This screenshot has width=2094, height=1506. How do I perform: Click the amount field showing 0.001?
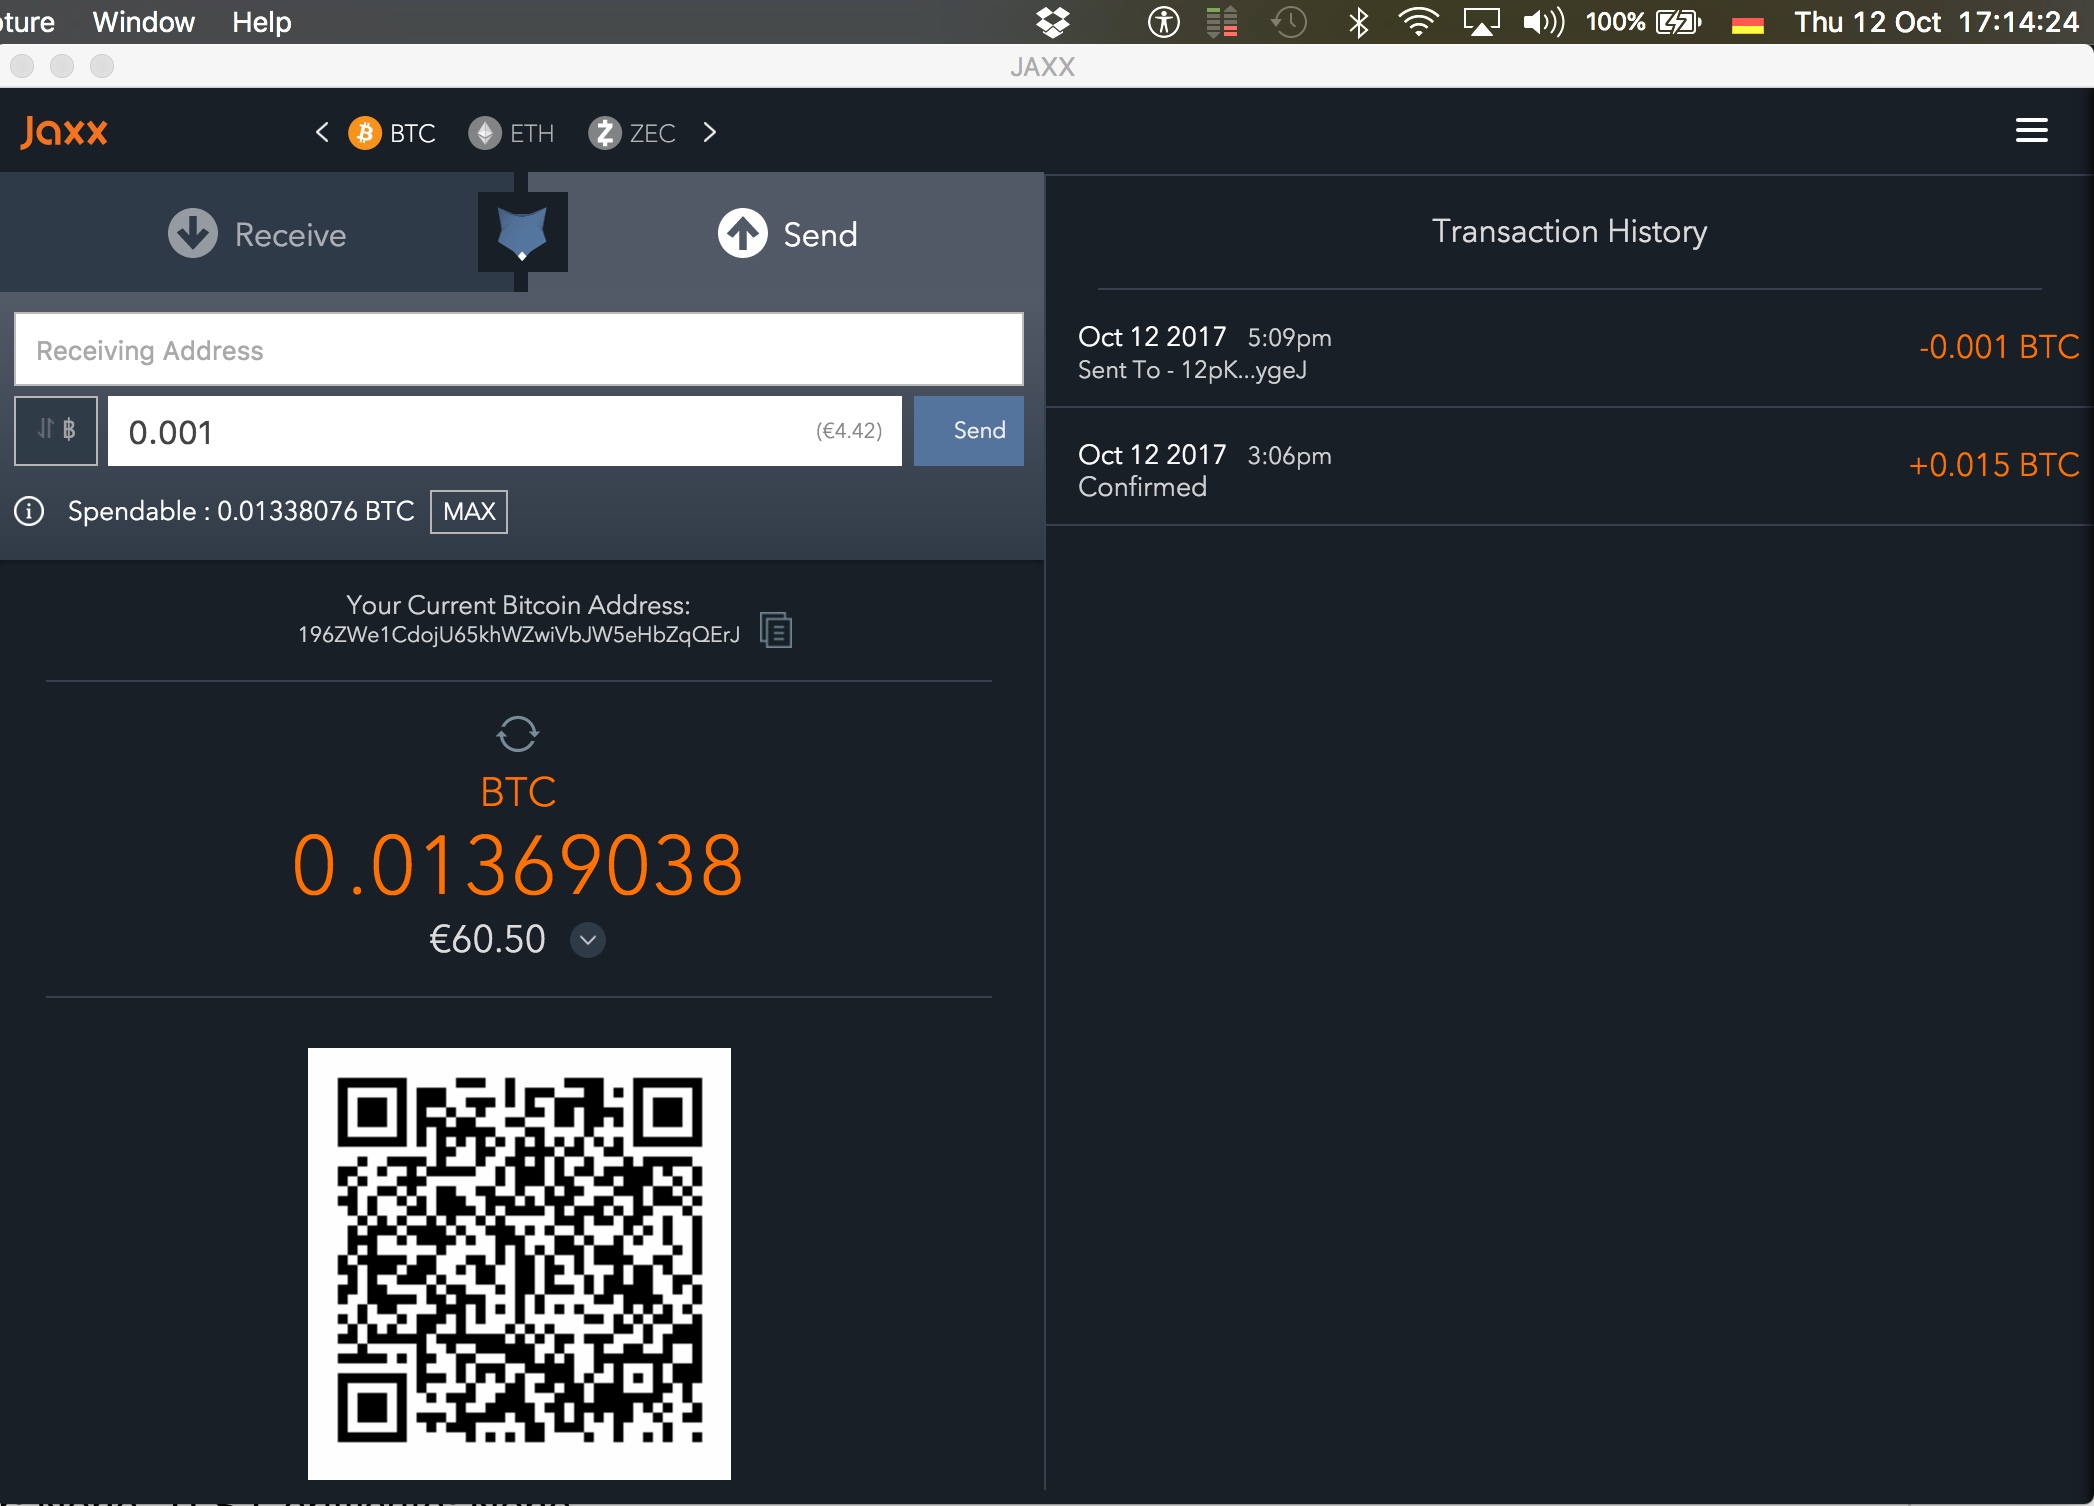click(505, 431)
